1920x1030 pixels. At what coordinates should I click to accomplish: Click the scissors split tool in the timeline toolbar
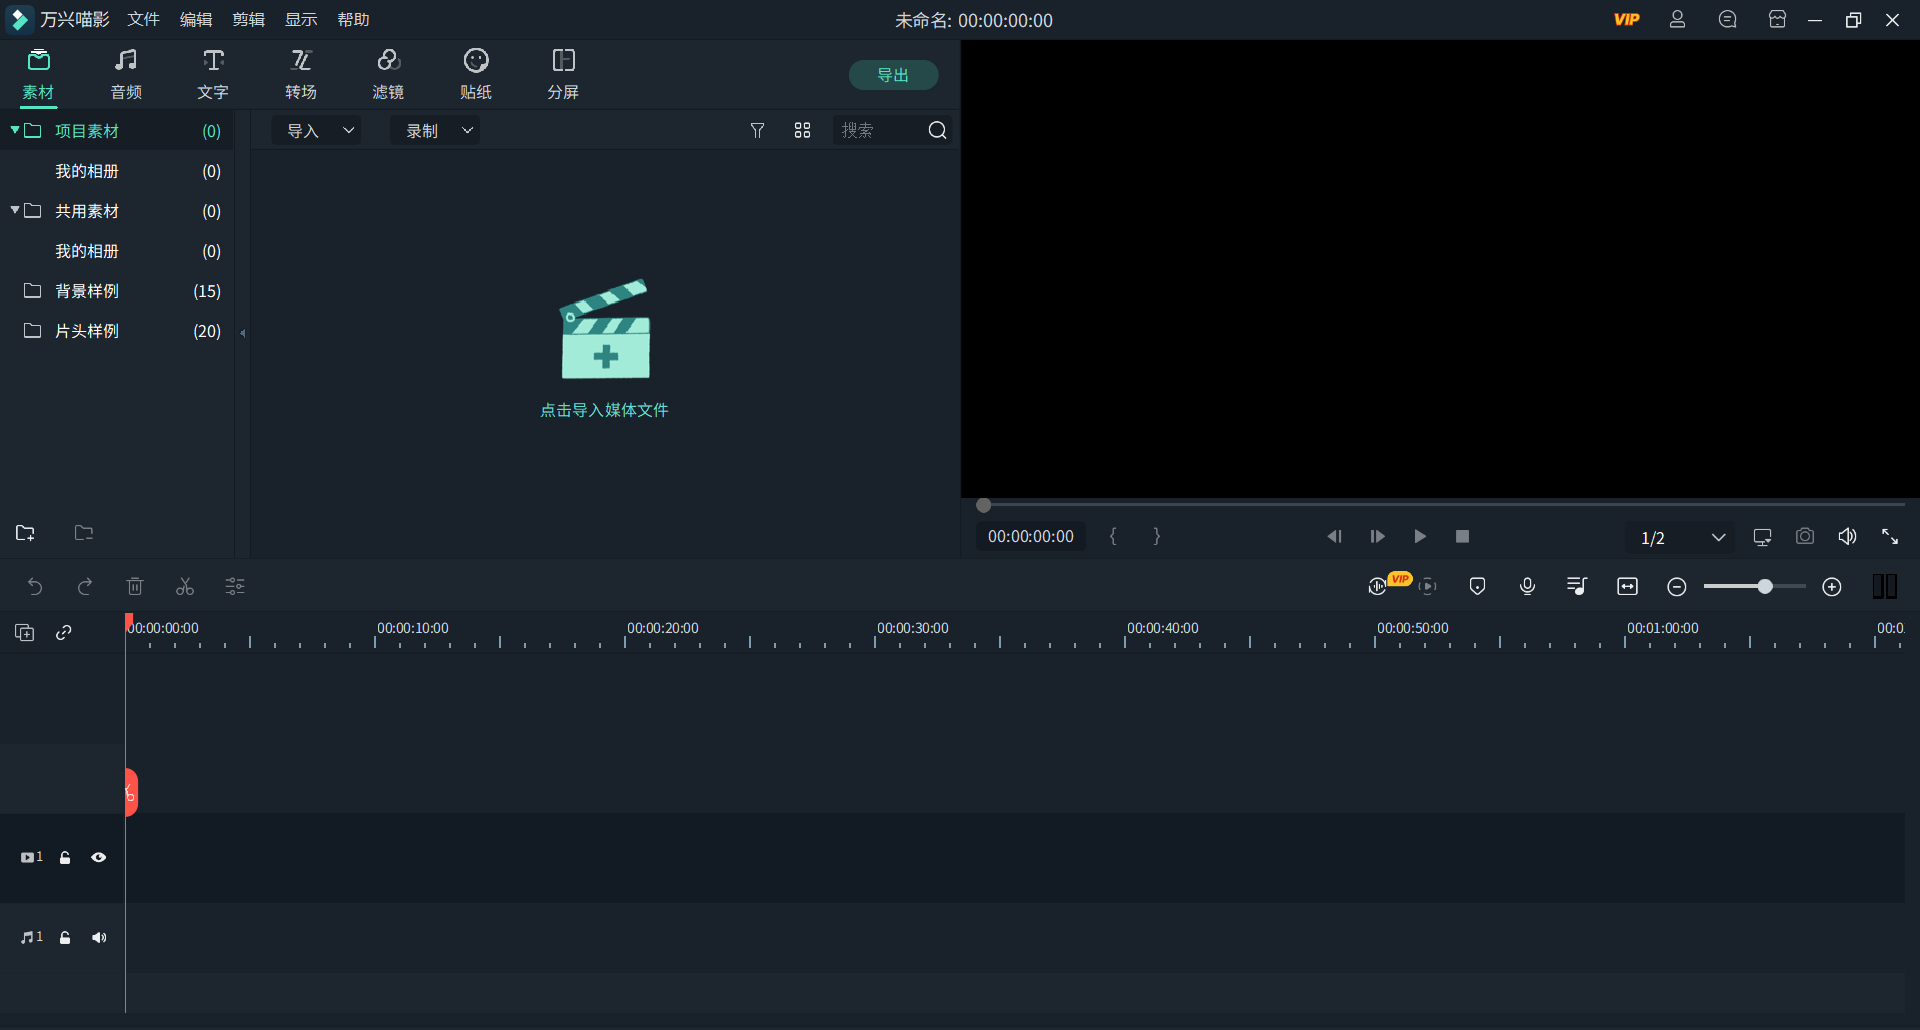pyautogui.click(x=185, y=587)
